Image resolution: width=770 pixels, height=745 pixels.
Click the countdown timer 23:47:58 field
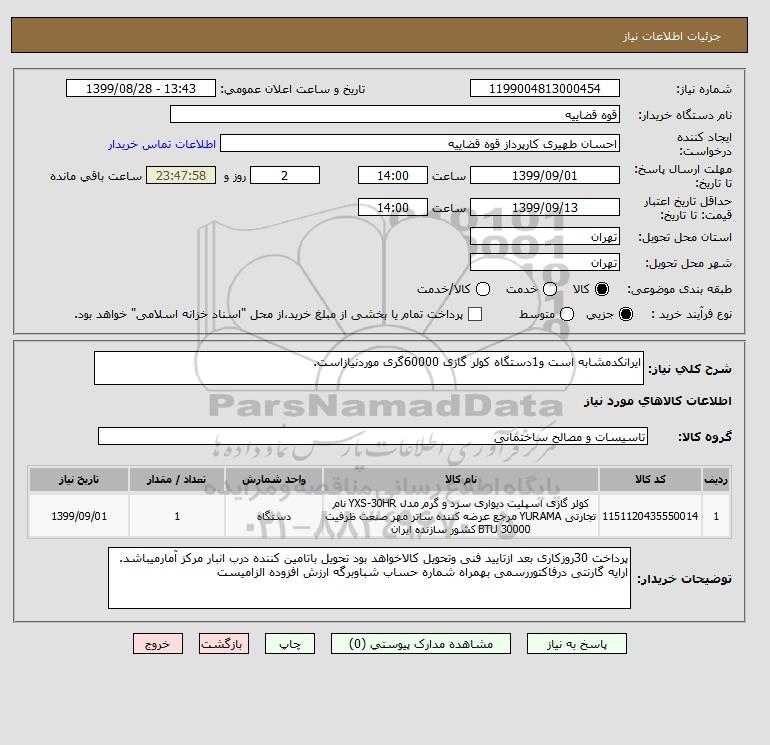click(x=181, y=175)
